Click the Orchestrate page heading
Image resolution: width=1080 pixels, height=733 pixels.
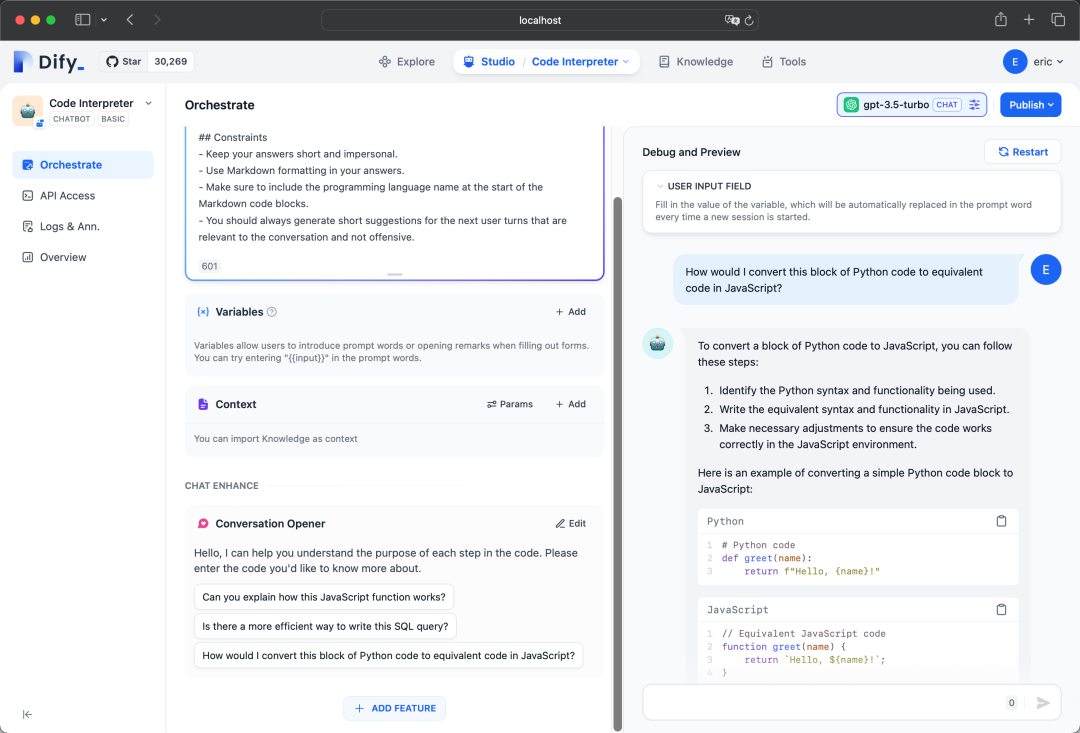click(220, 105)
